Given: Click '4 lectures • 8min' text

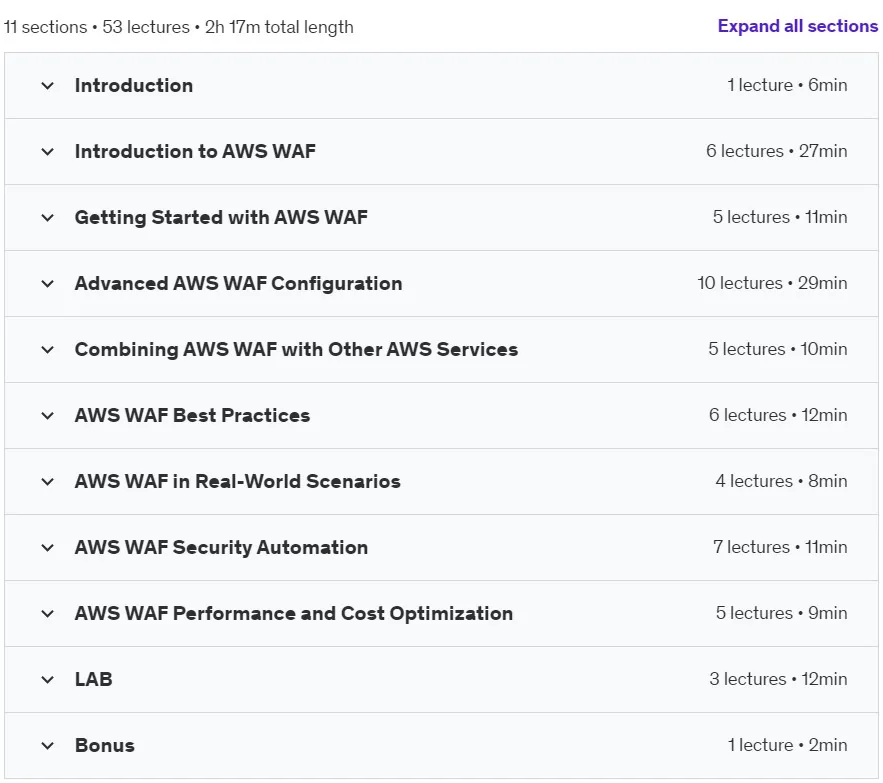Looking at the screenshot, I should click(782, 481).
